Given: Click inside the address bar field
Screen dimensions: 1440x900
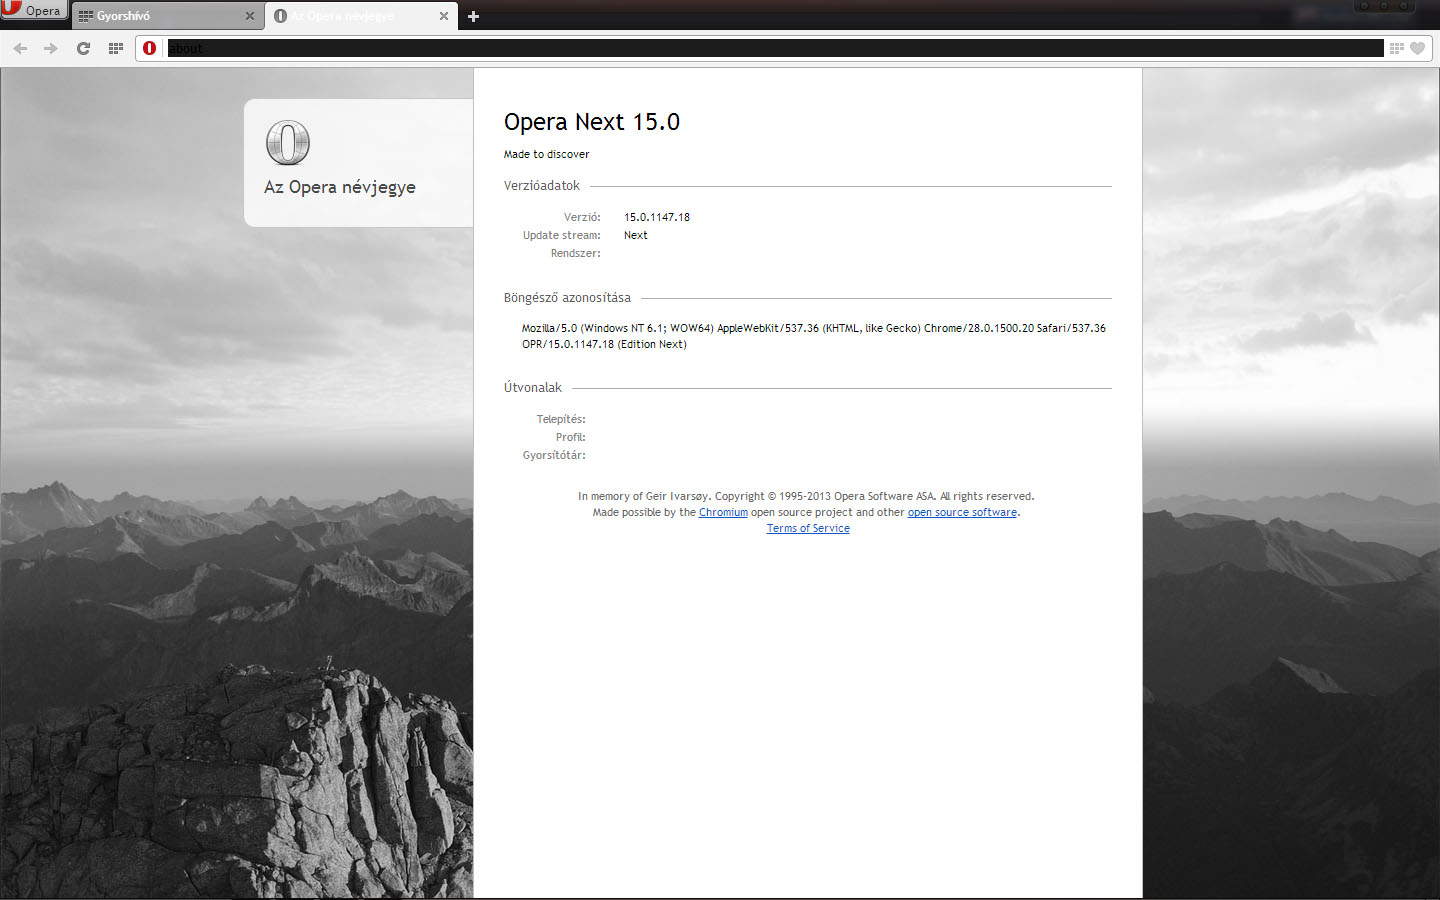Looking at the screenshot, I should (x=770, y=48).
